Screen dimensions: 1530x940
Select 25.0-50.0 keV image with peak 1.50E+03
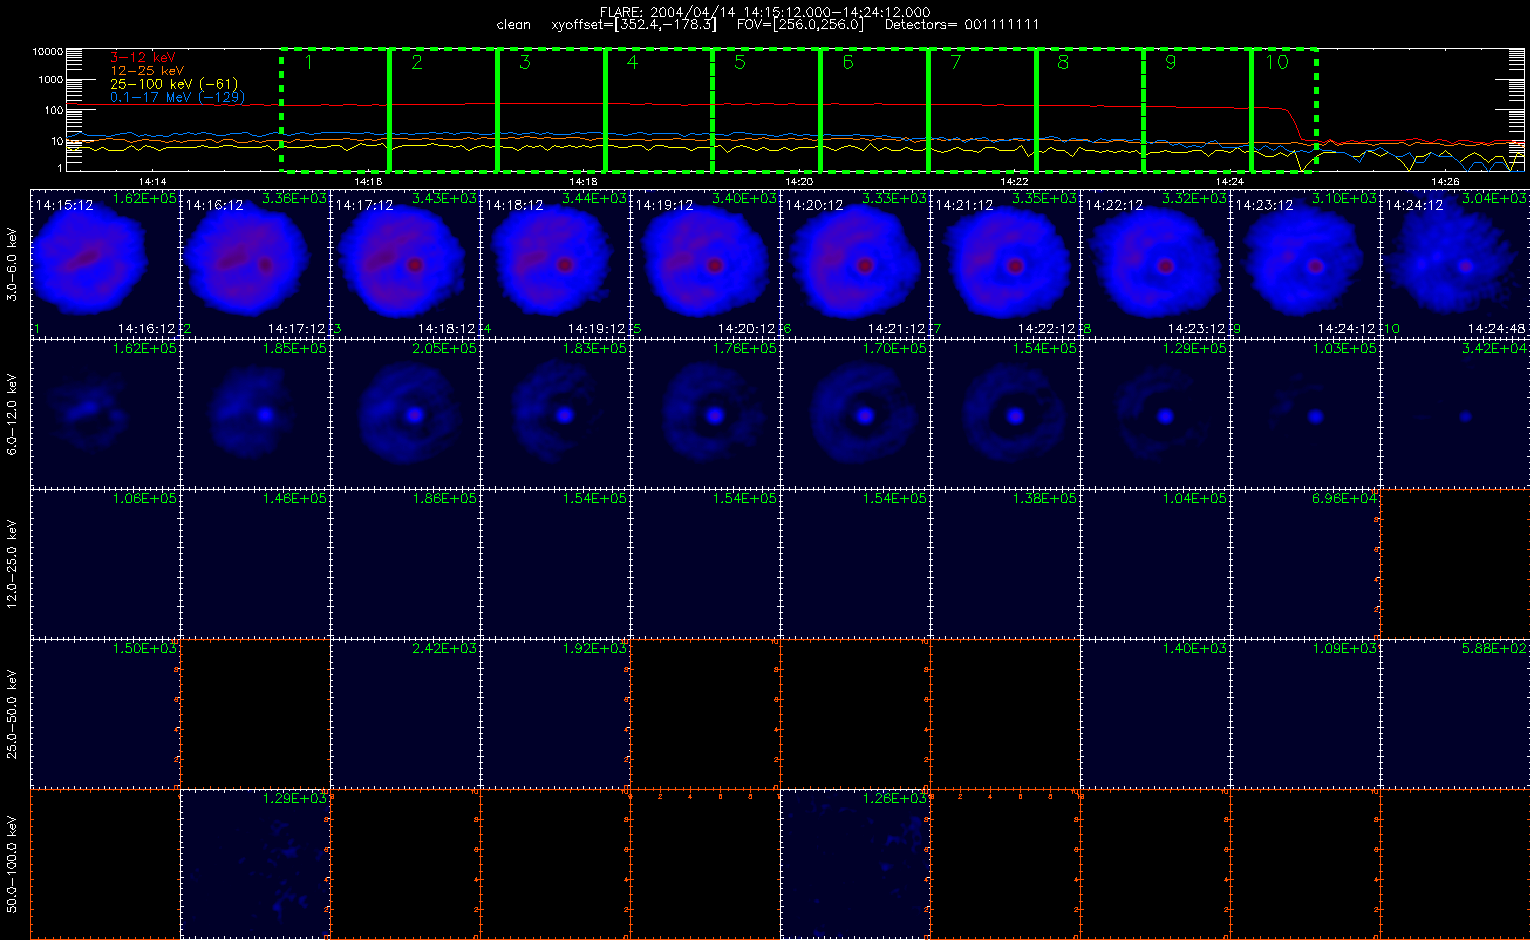[x=105, y=713]
